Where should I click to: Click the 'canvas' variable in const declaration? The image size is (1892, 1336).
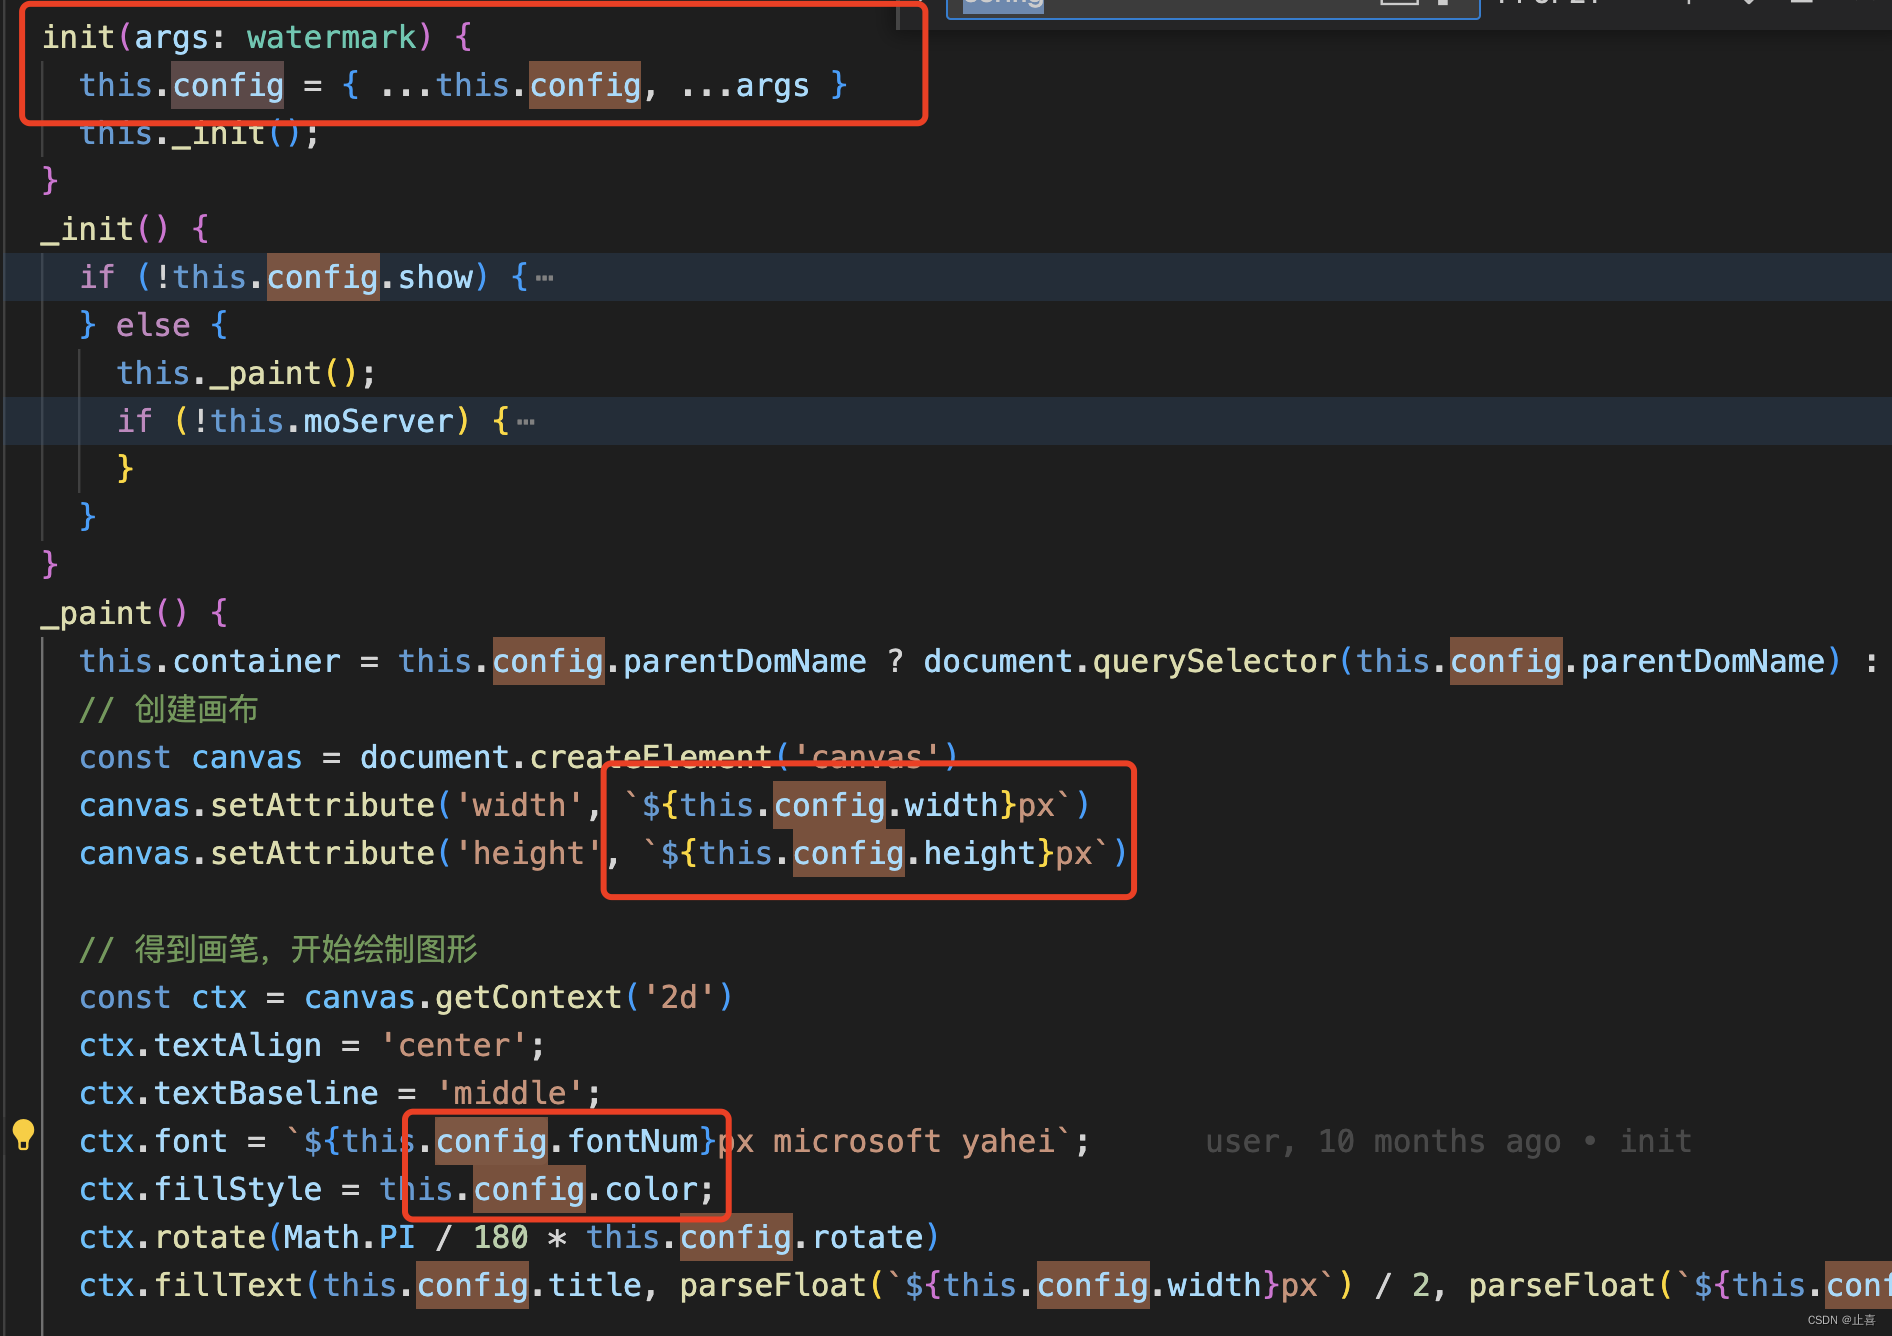click(247, 757)
